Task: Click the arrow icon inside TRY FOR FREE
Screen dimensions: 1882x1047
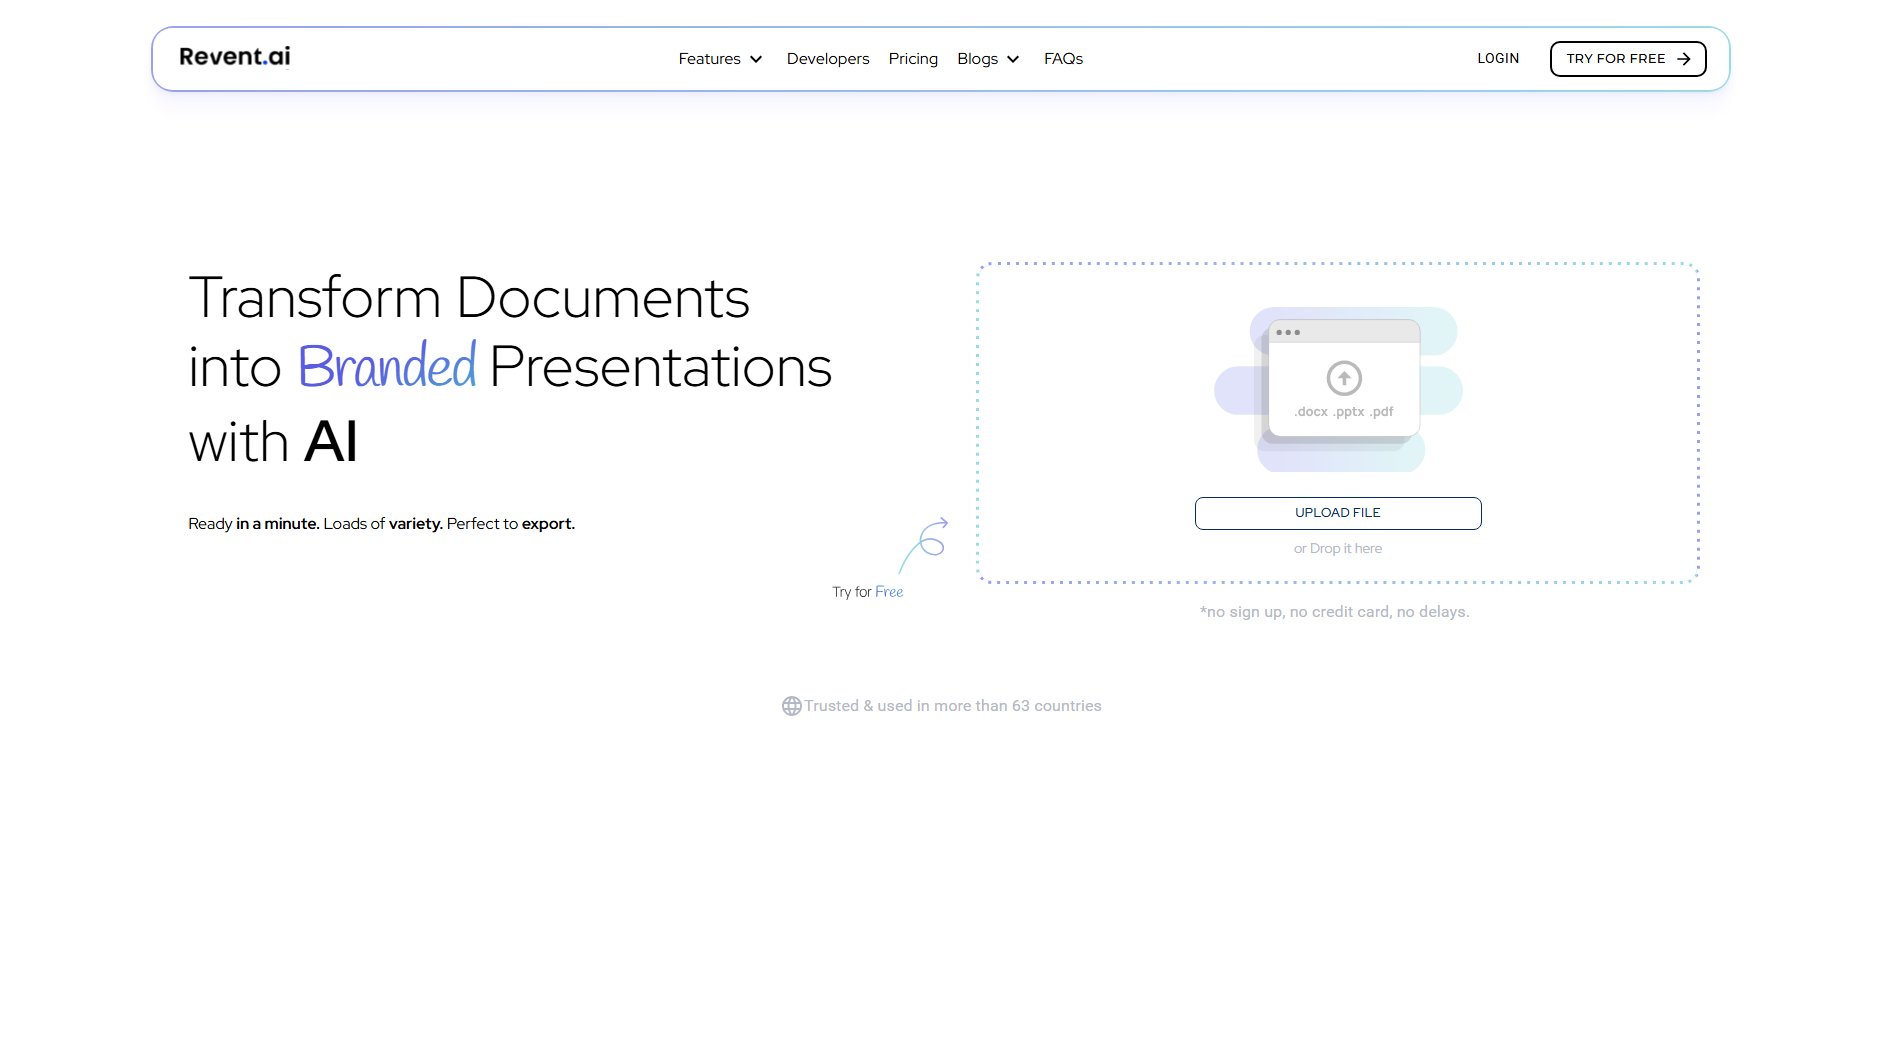Action: [x=1686, y=58]
